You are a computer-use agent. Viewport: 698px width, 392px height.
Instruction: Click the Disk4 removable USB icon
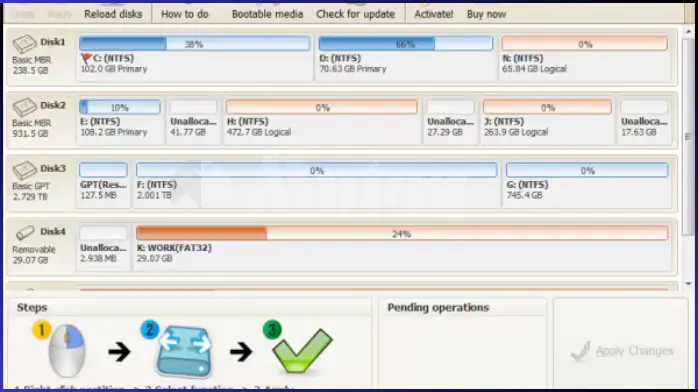click(25, 232)
